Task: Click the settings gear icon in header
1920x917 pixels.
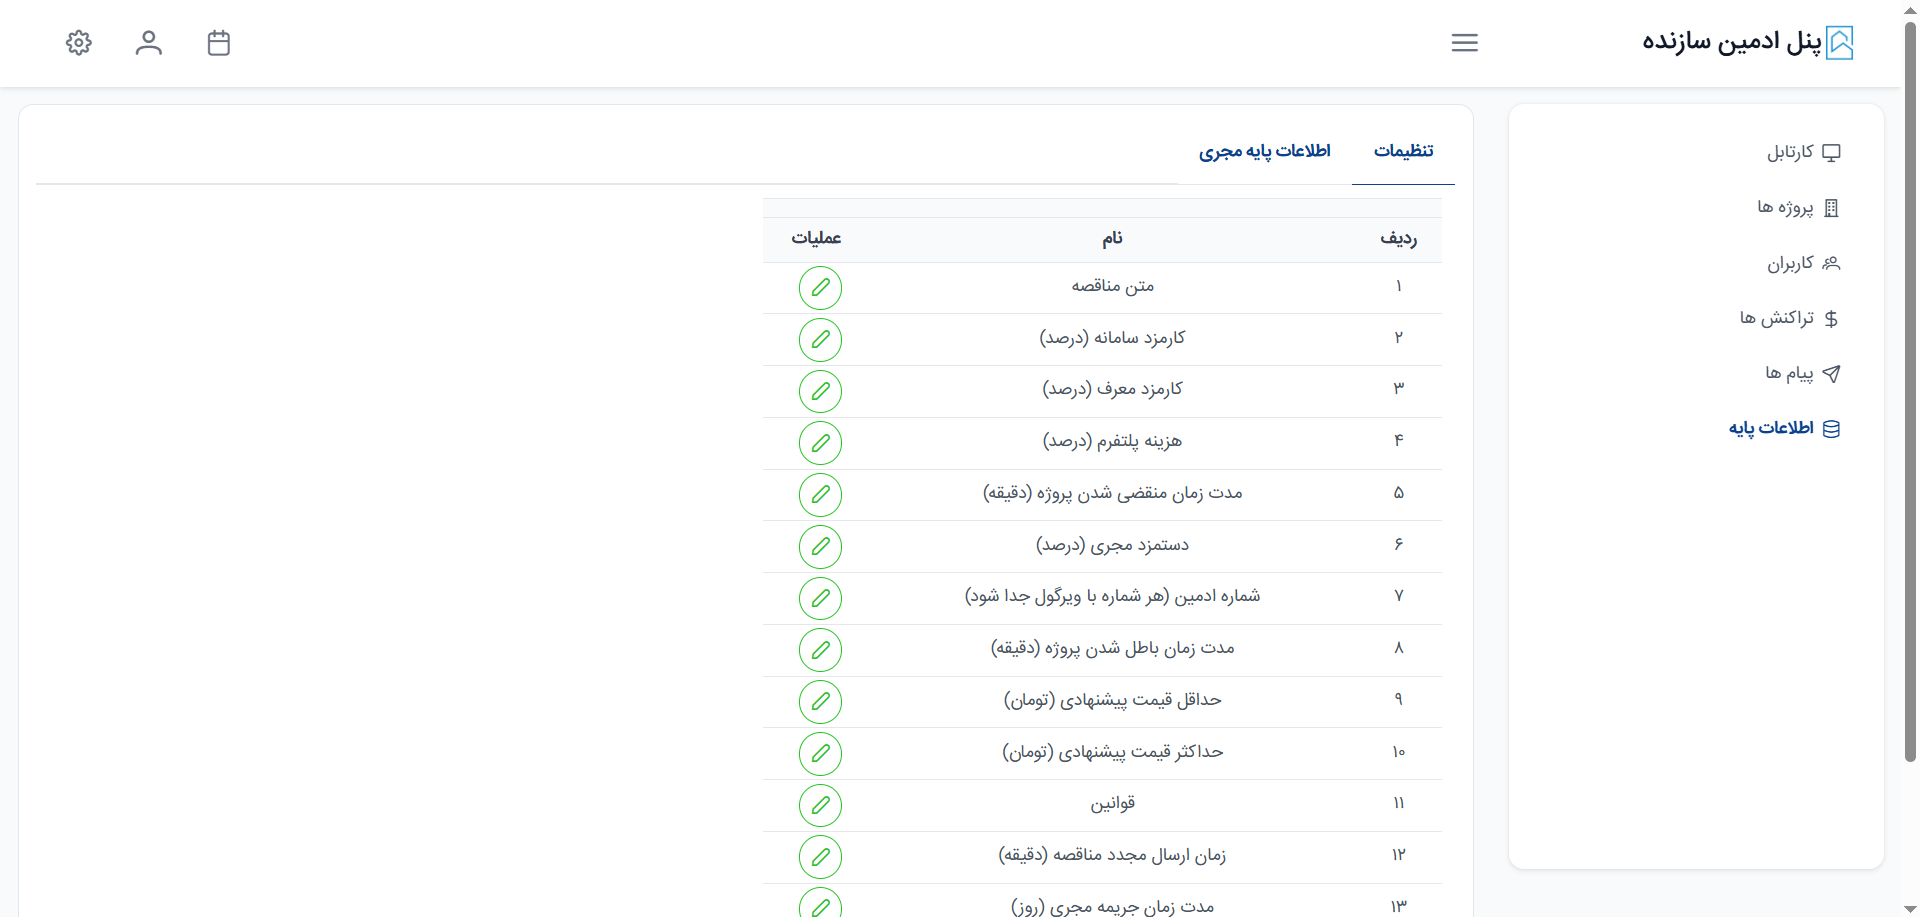Action: pos(79,43)
